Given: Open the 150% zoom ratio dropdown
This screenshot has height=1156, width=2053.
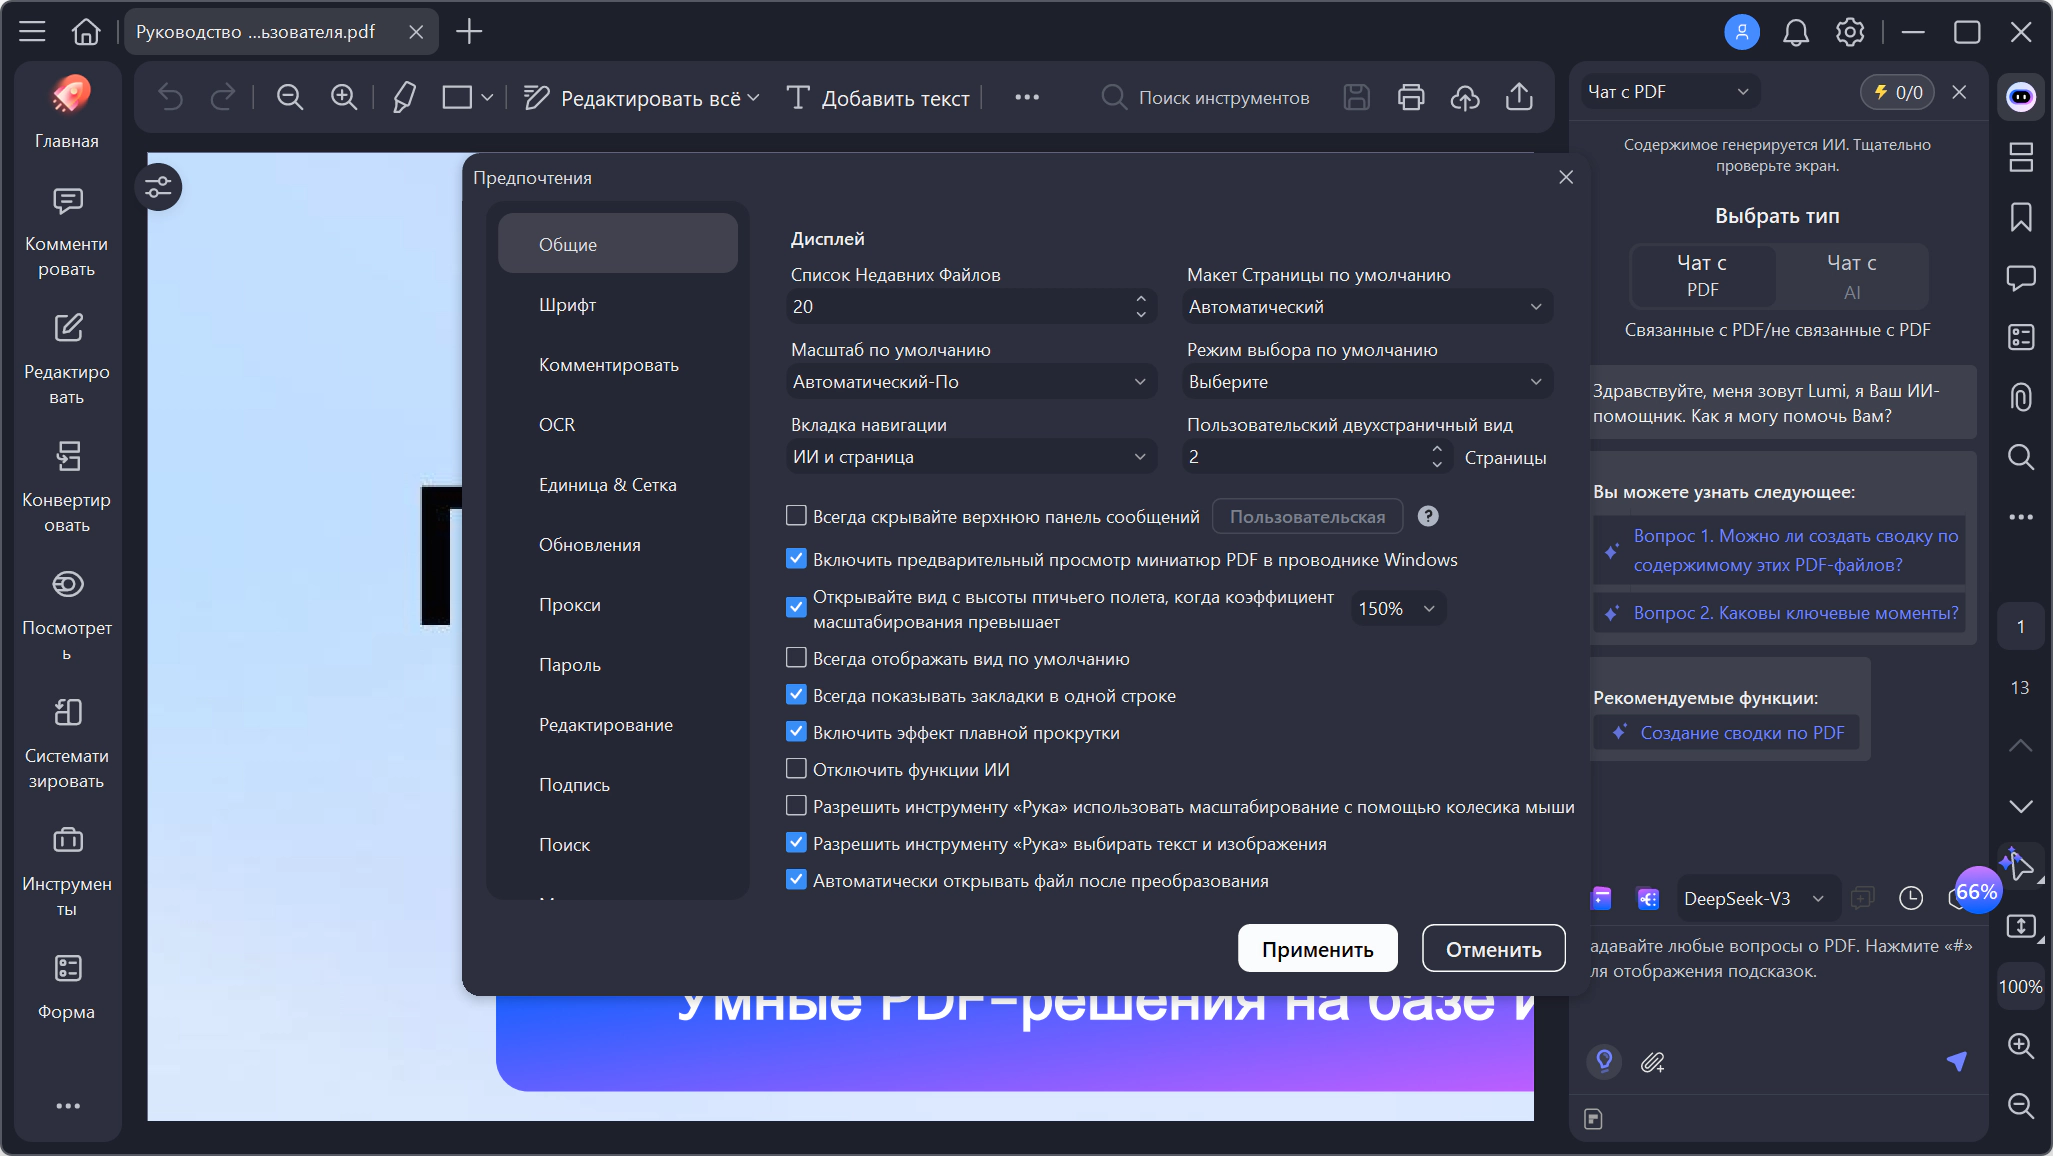Looking at the screenshot, I should click(1397, 608).
